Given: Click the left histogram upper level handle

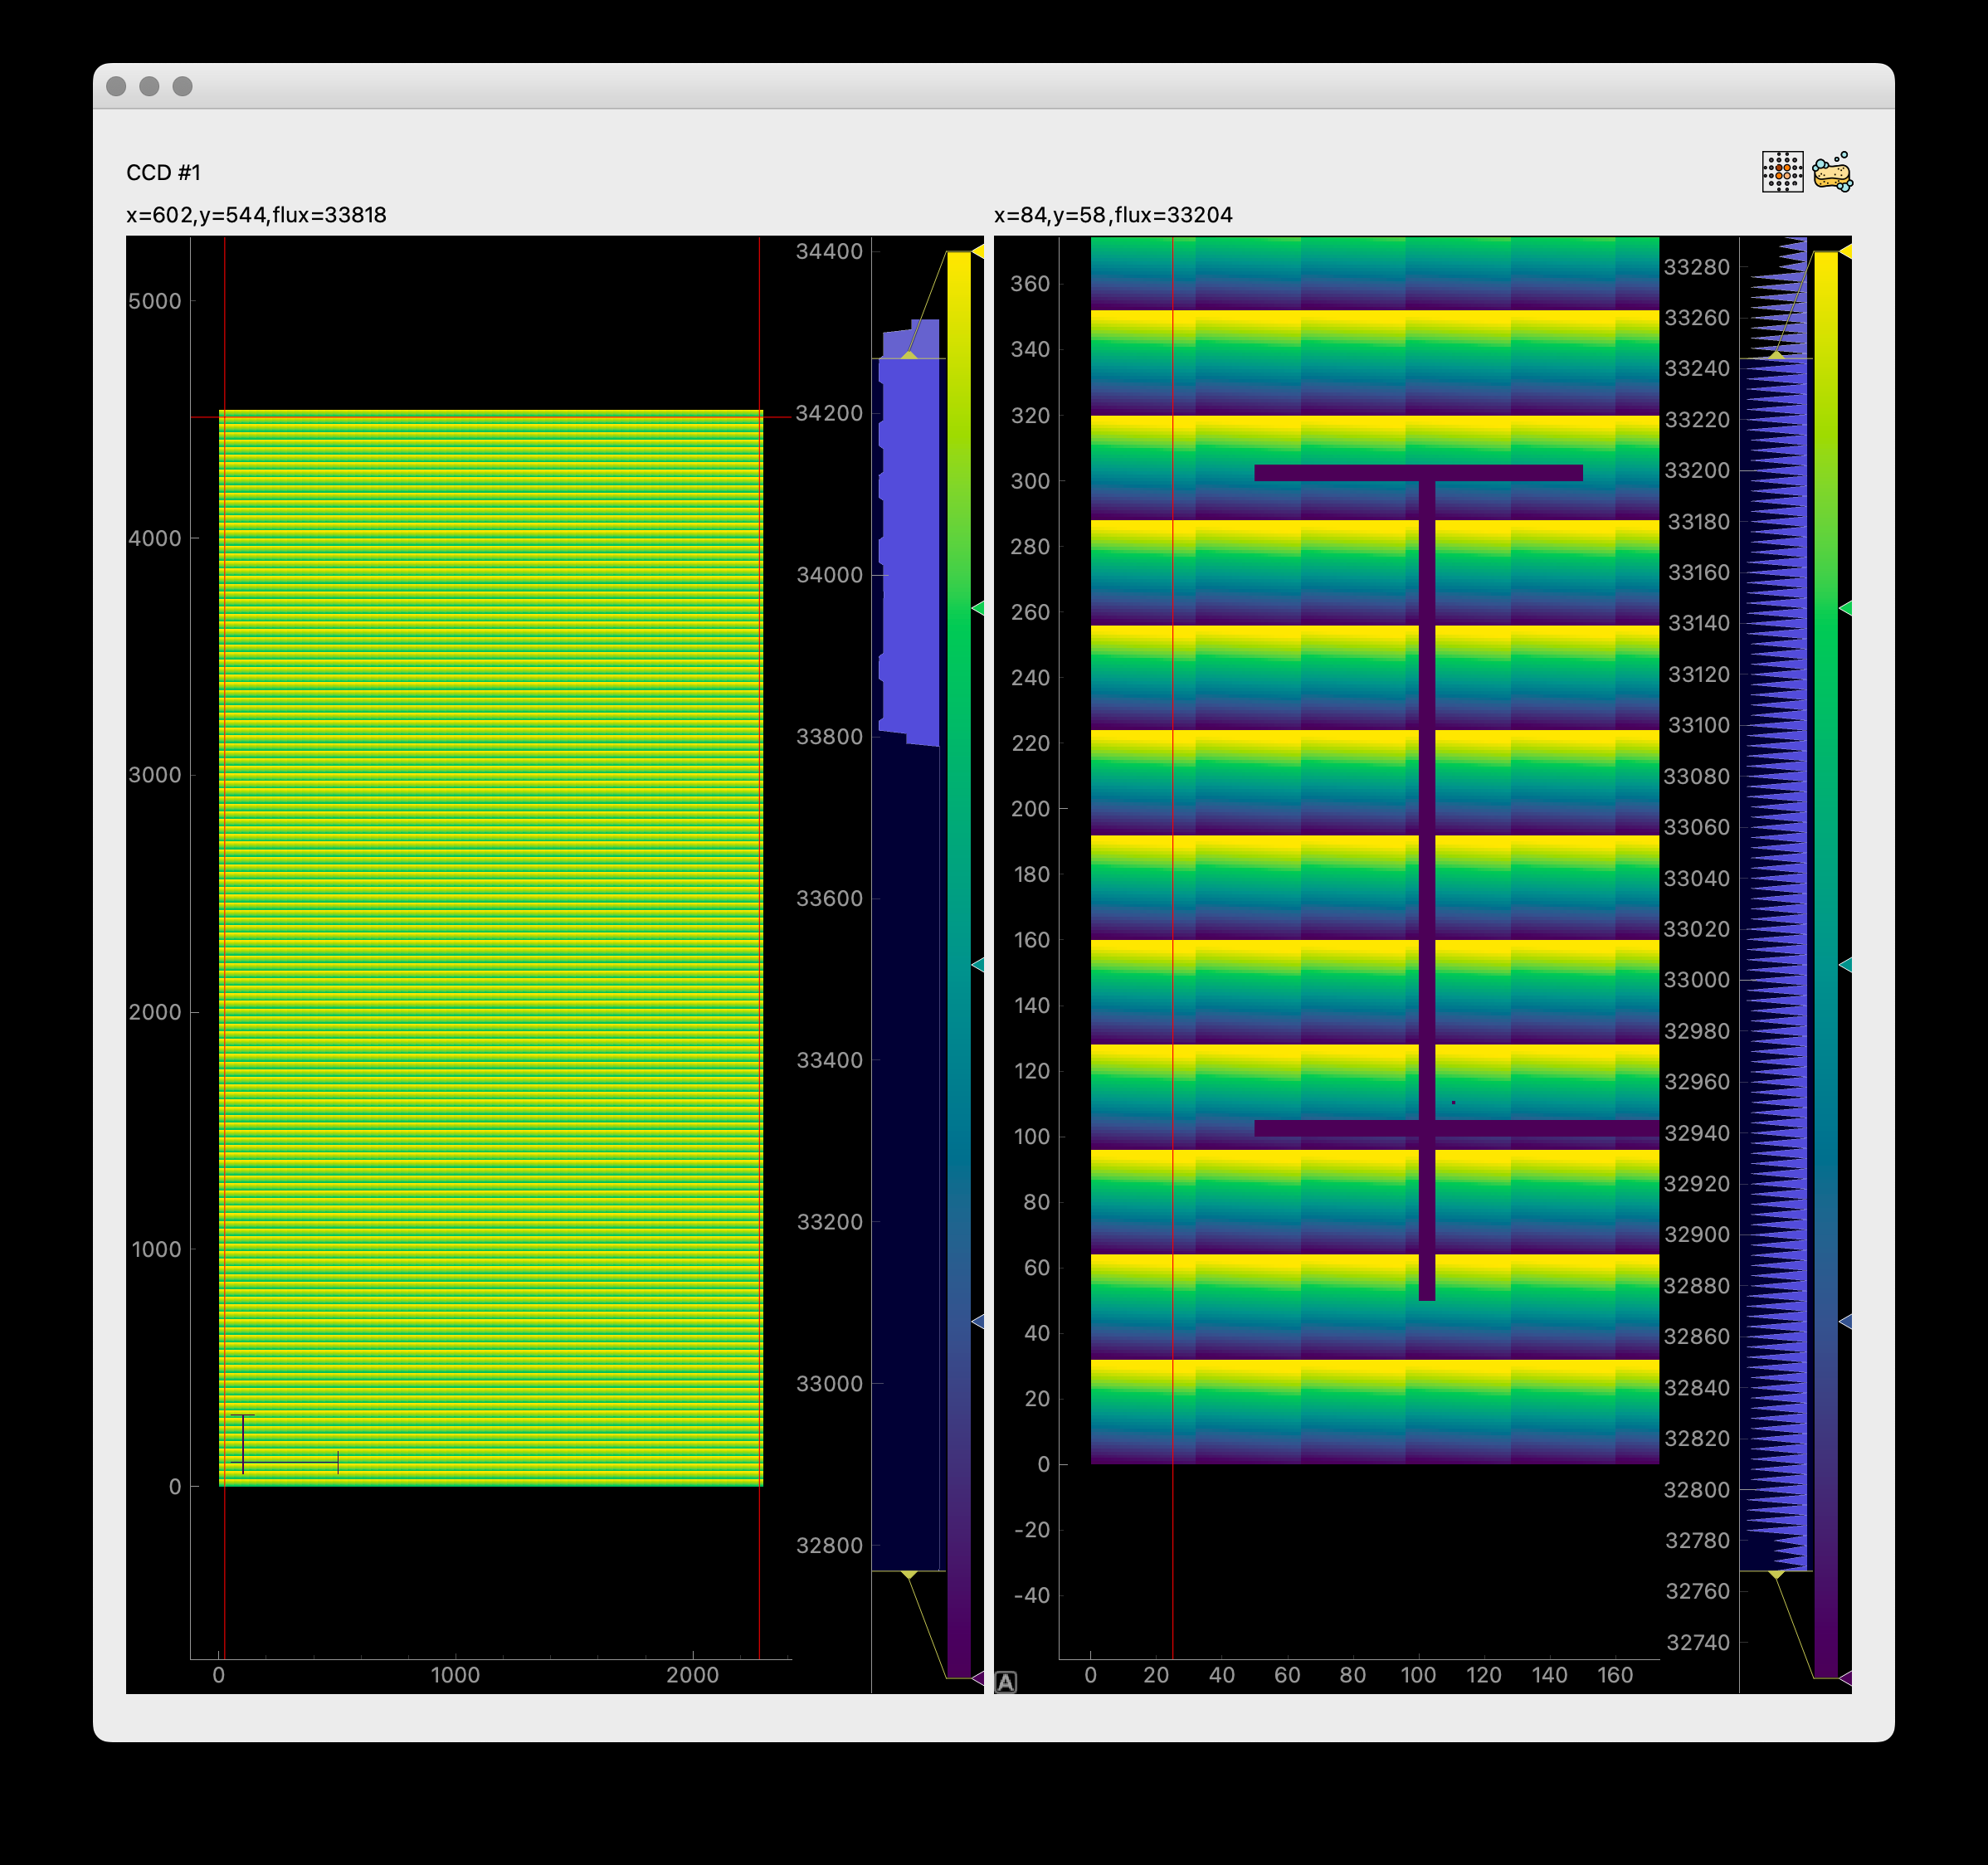Looking at the screenshot, I should tap(909, 355).
